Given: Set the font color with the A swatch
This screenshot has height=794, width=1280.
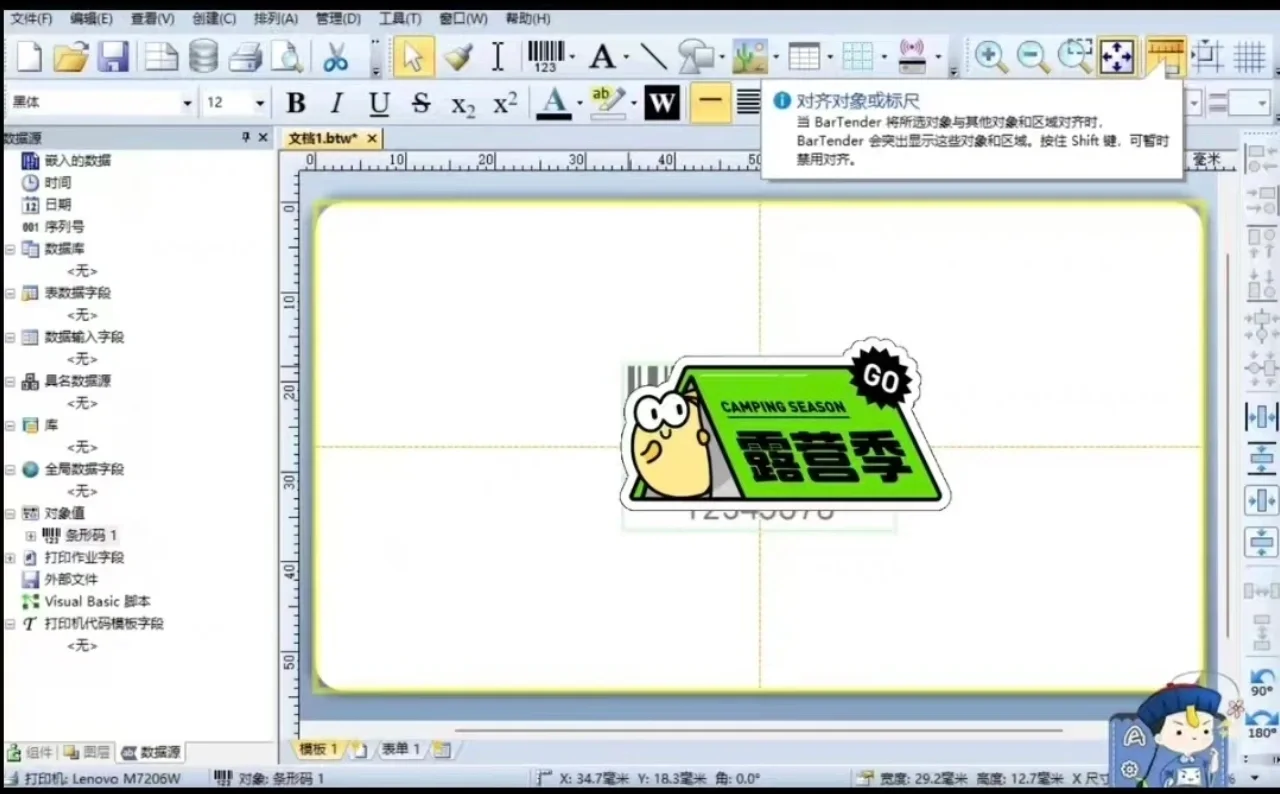Looking at the screenshot, I should (554, 103).
